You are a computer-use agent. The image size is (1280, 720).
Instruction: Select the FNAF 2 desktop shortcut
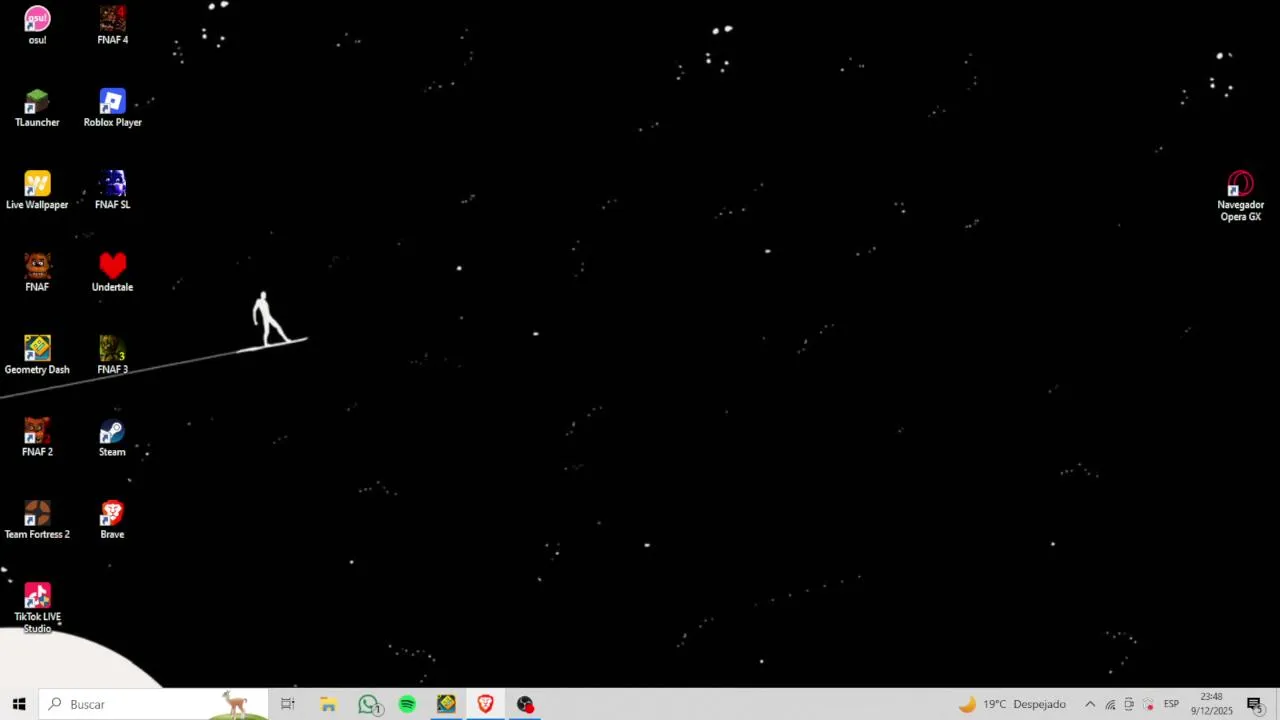click(x=37, y=437)
